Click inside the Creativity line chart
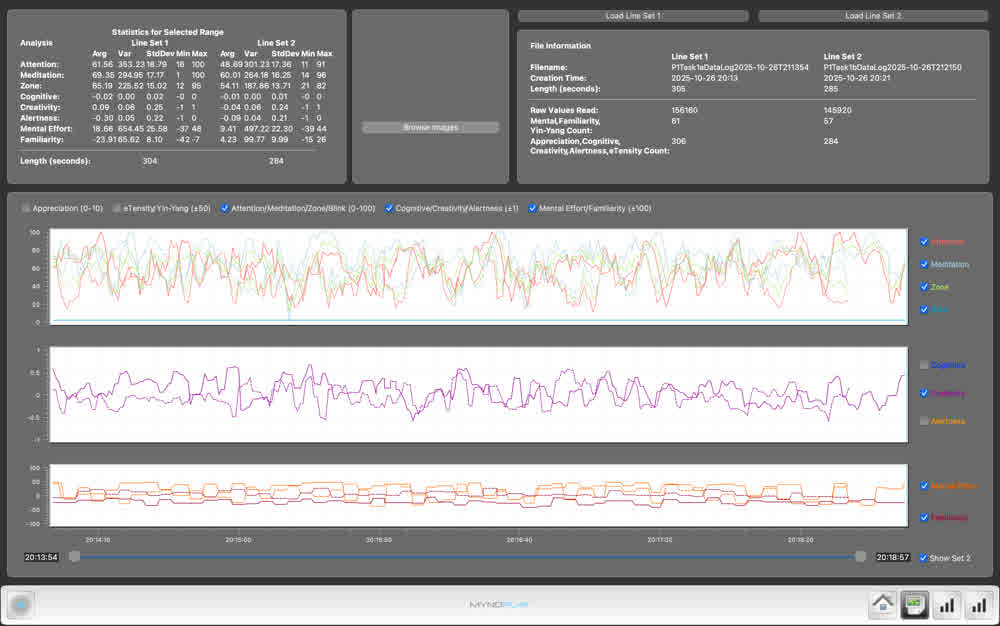 click(x=479, y=395)
